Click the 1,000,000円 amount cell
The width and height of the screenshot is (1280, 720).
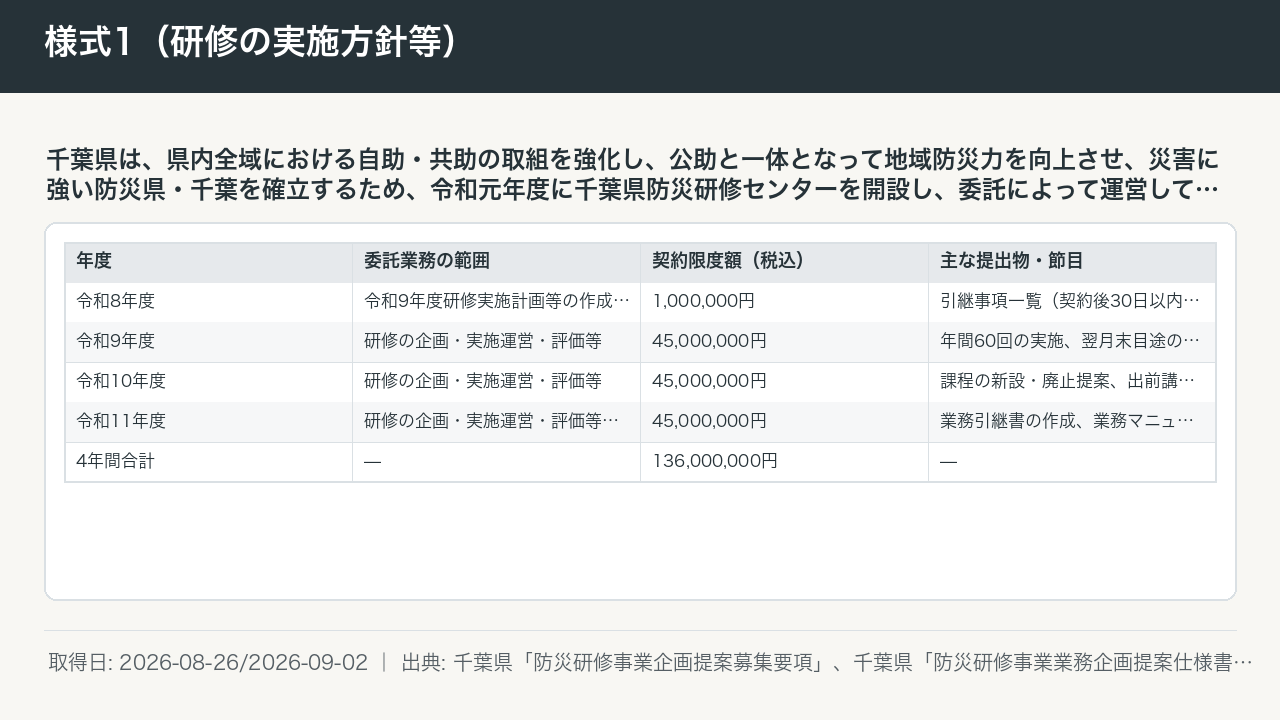pyautogui.click(x=784, y=301)
